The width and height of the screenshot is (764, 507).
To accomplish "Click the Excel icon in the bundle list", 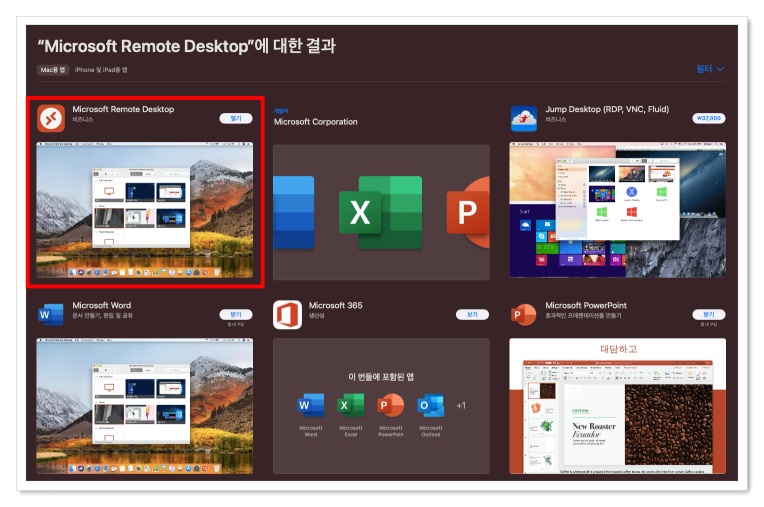I will 351,405.
